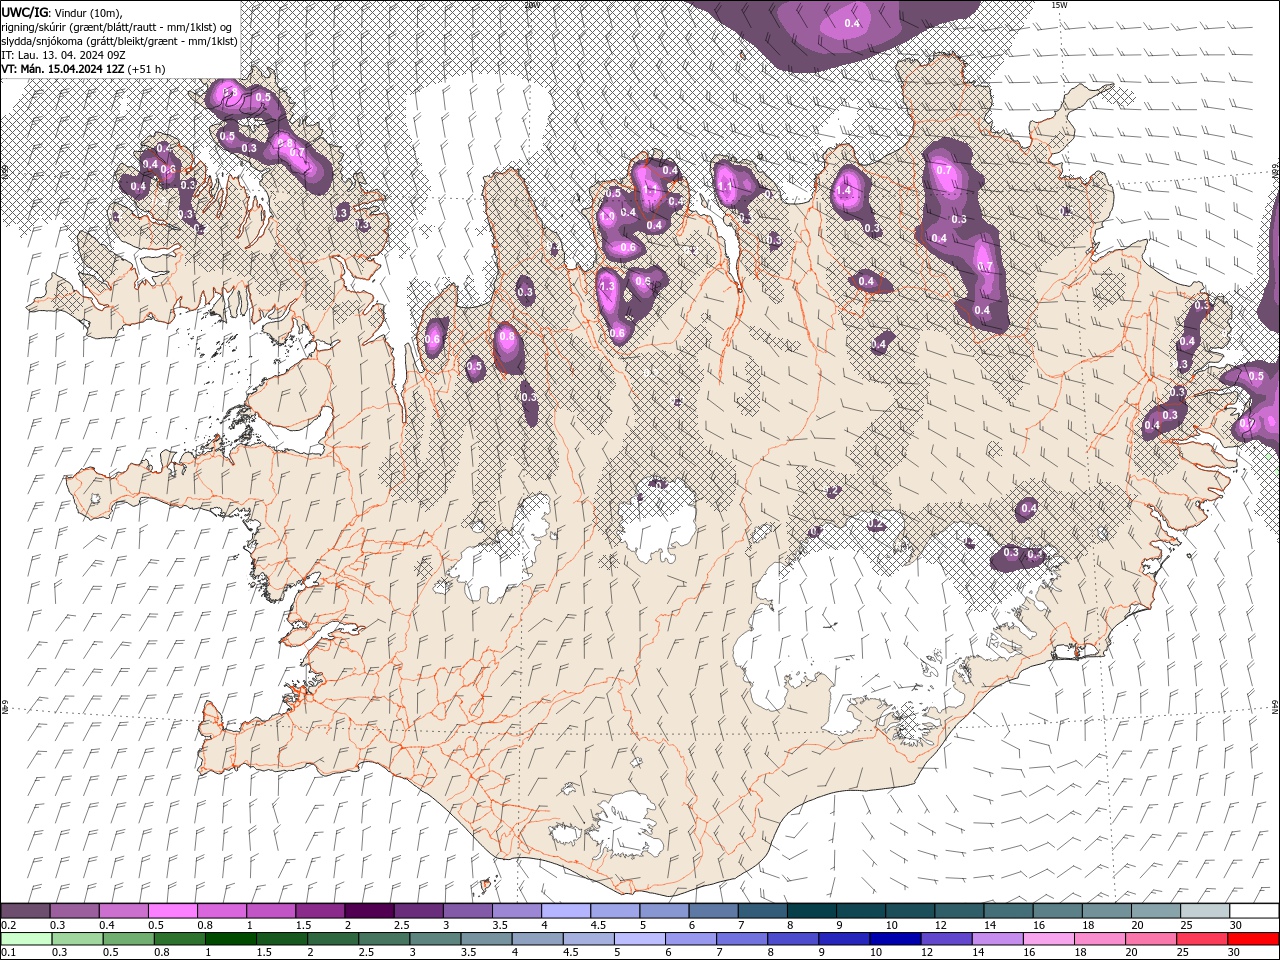Pick the pale lavender 5 rain-scale swatch
This screenshot has width=1280, height=960.
pyautogui.click(x=639, y=938)
